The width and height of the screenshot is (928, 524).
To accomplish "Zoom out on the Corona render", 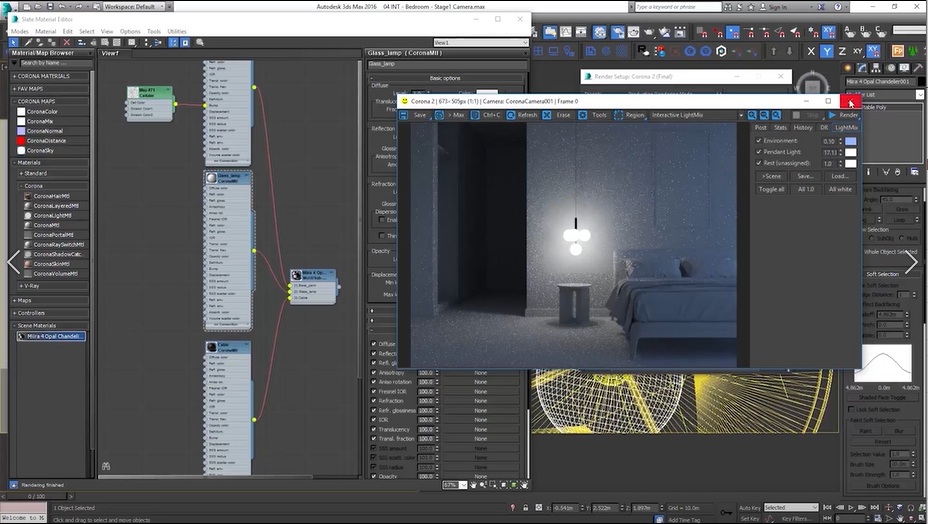I will point(764,115).
